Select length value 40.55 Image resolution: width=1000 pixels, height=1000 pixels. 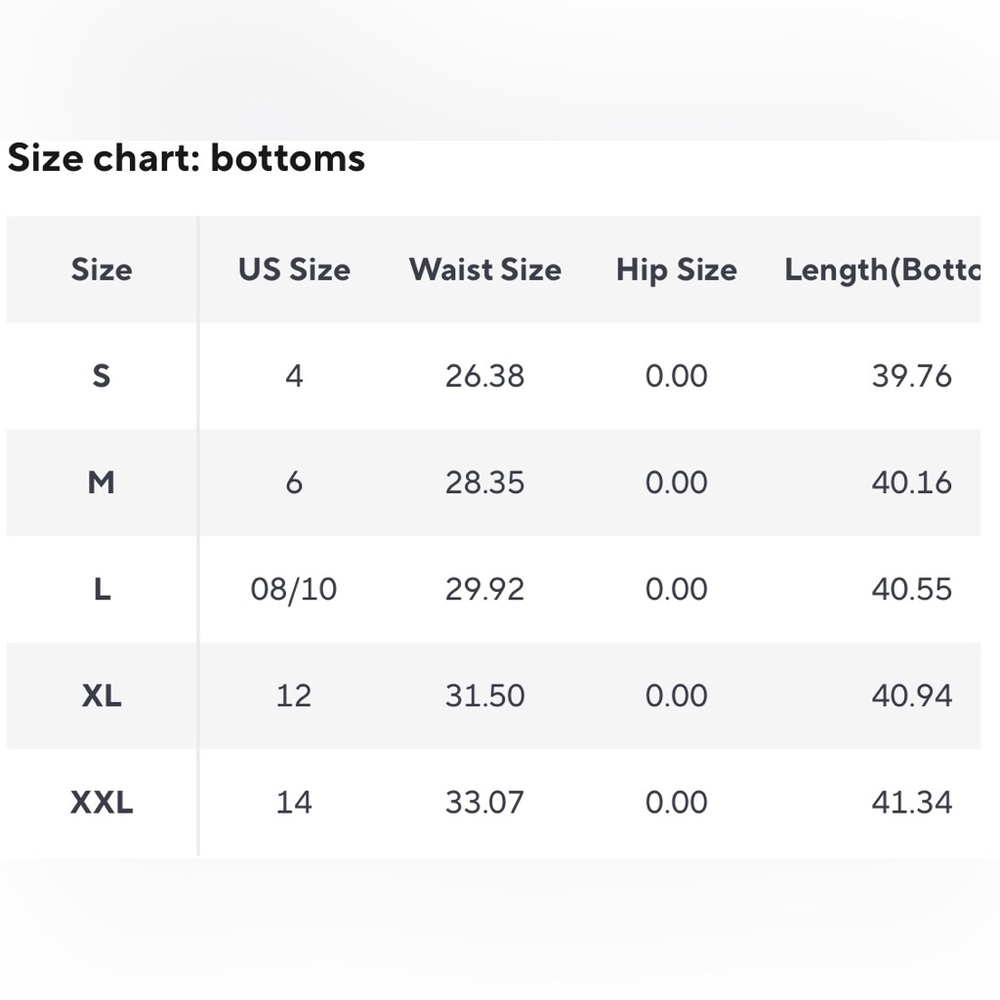pyautogui.click(x=911, y=589)
